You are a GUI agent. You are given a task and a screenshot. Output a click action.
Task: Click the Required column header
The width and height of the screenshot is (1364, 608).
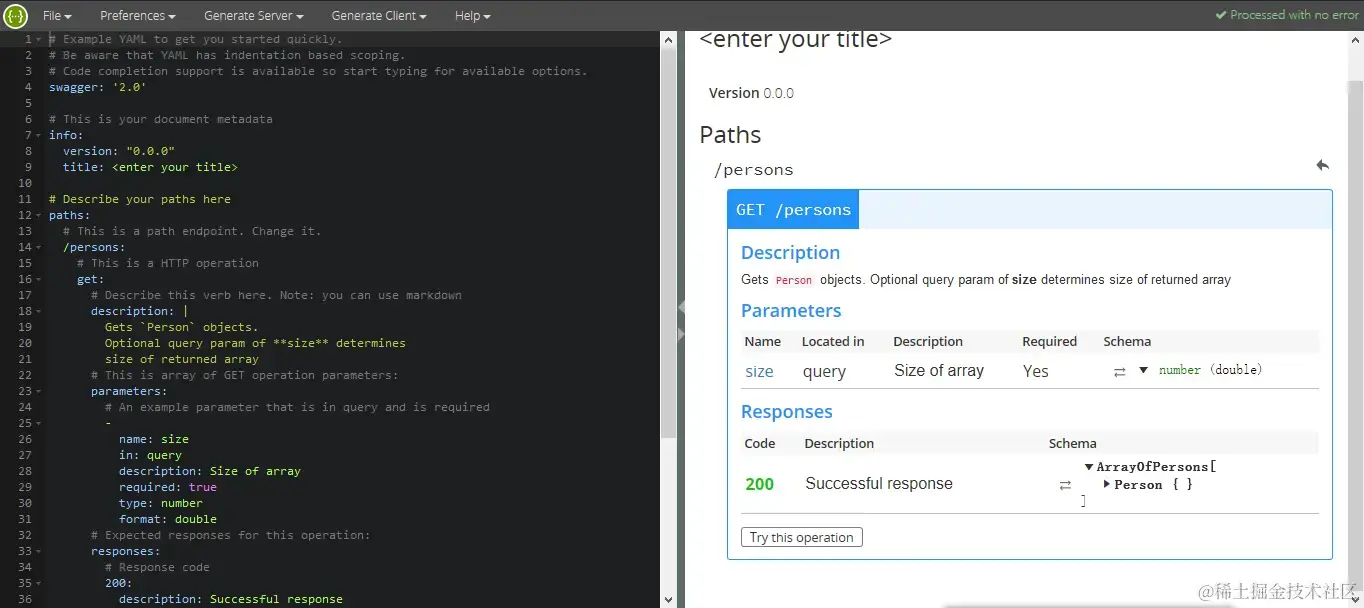pyautogui.click(x=1049, y=341)
